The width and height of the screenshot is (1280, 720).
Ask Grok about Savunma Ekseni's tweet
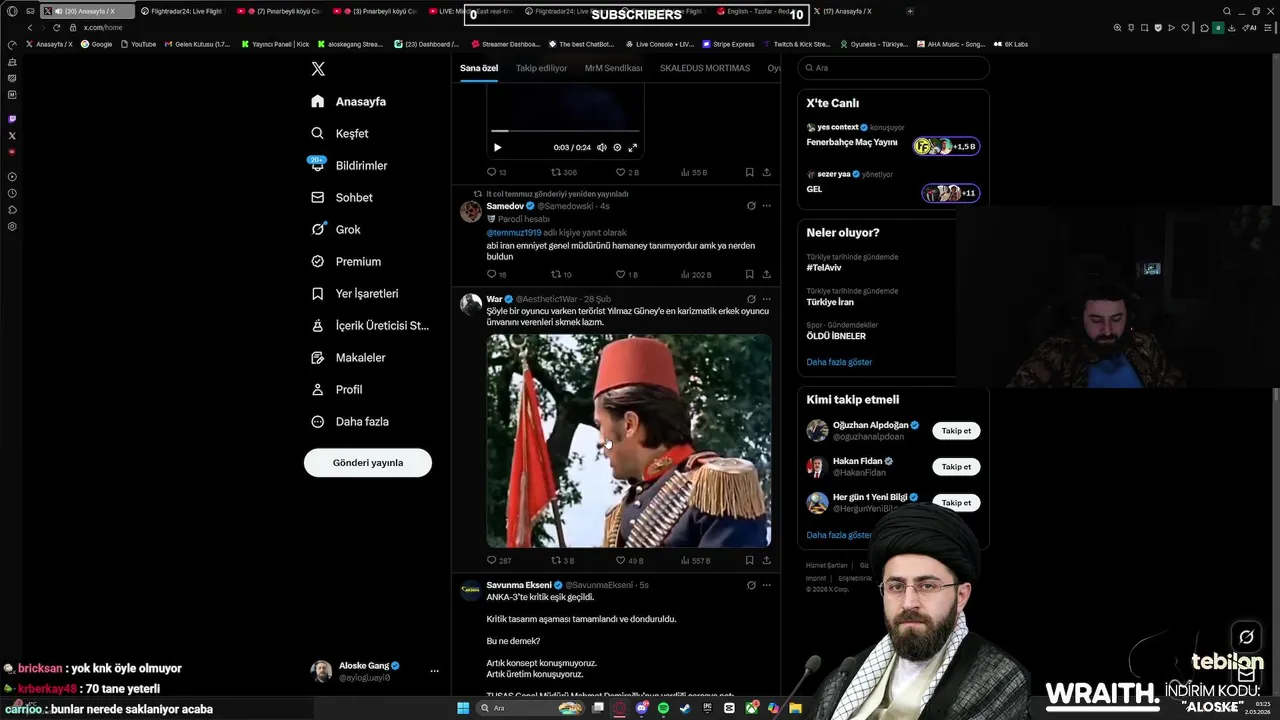tap(751, 585)
